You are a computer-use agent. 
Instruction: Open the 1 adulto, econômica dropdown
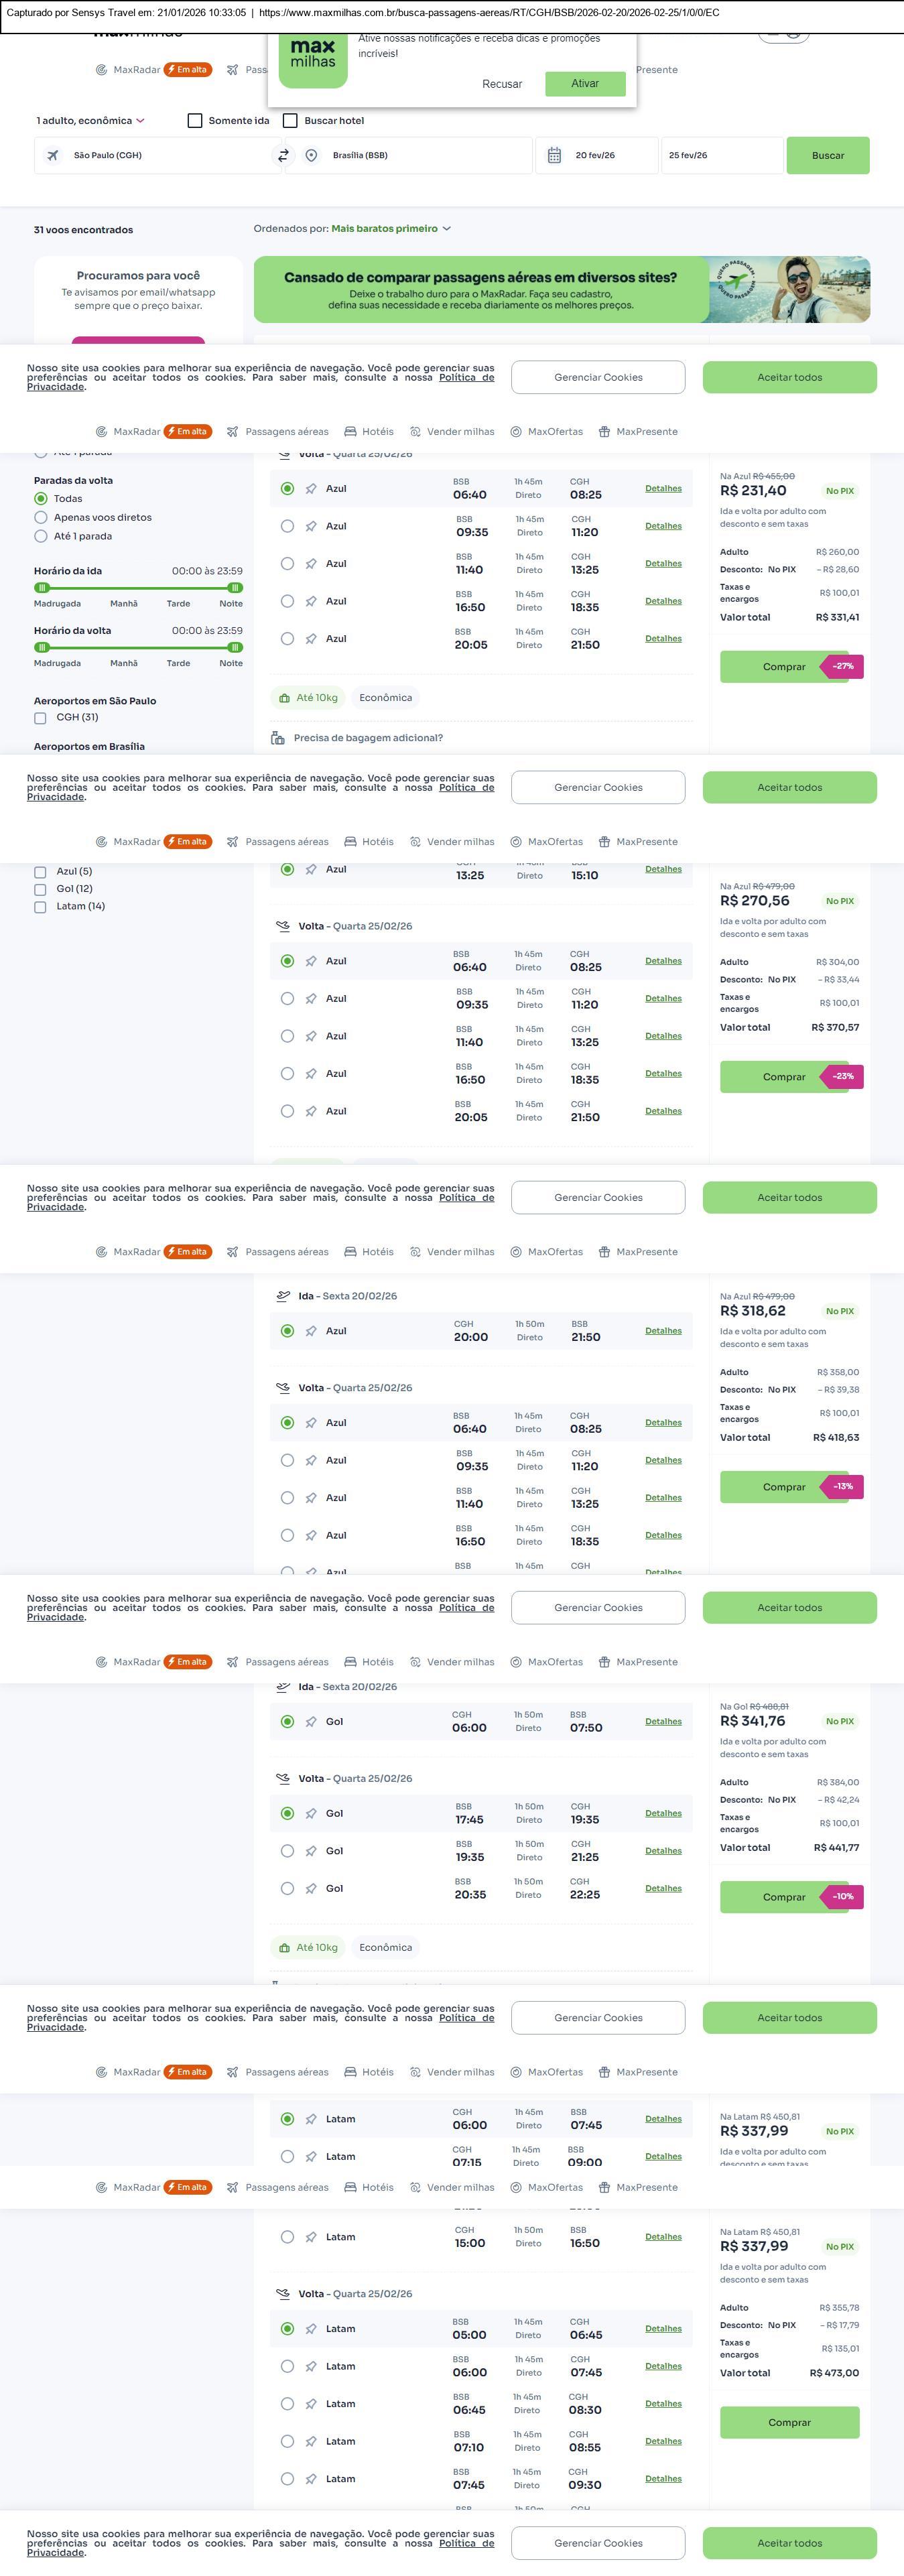click(x=90, y=121)
